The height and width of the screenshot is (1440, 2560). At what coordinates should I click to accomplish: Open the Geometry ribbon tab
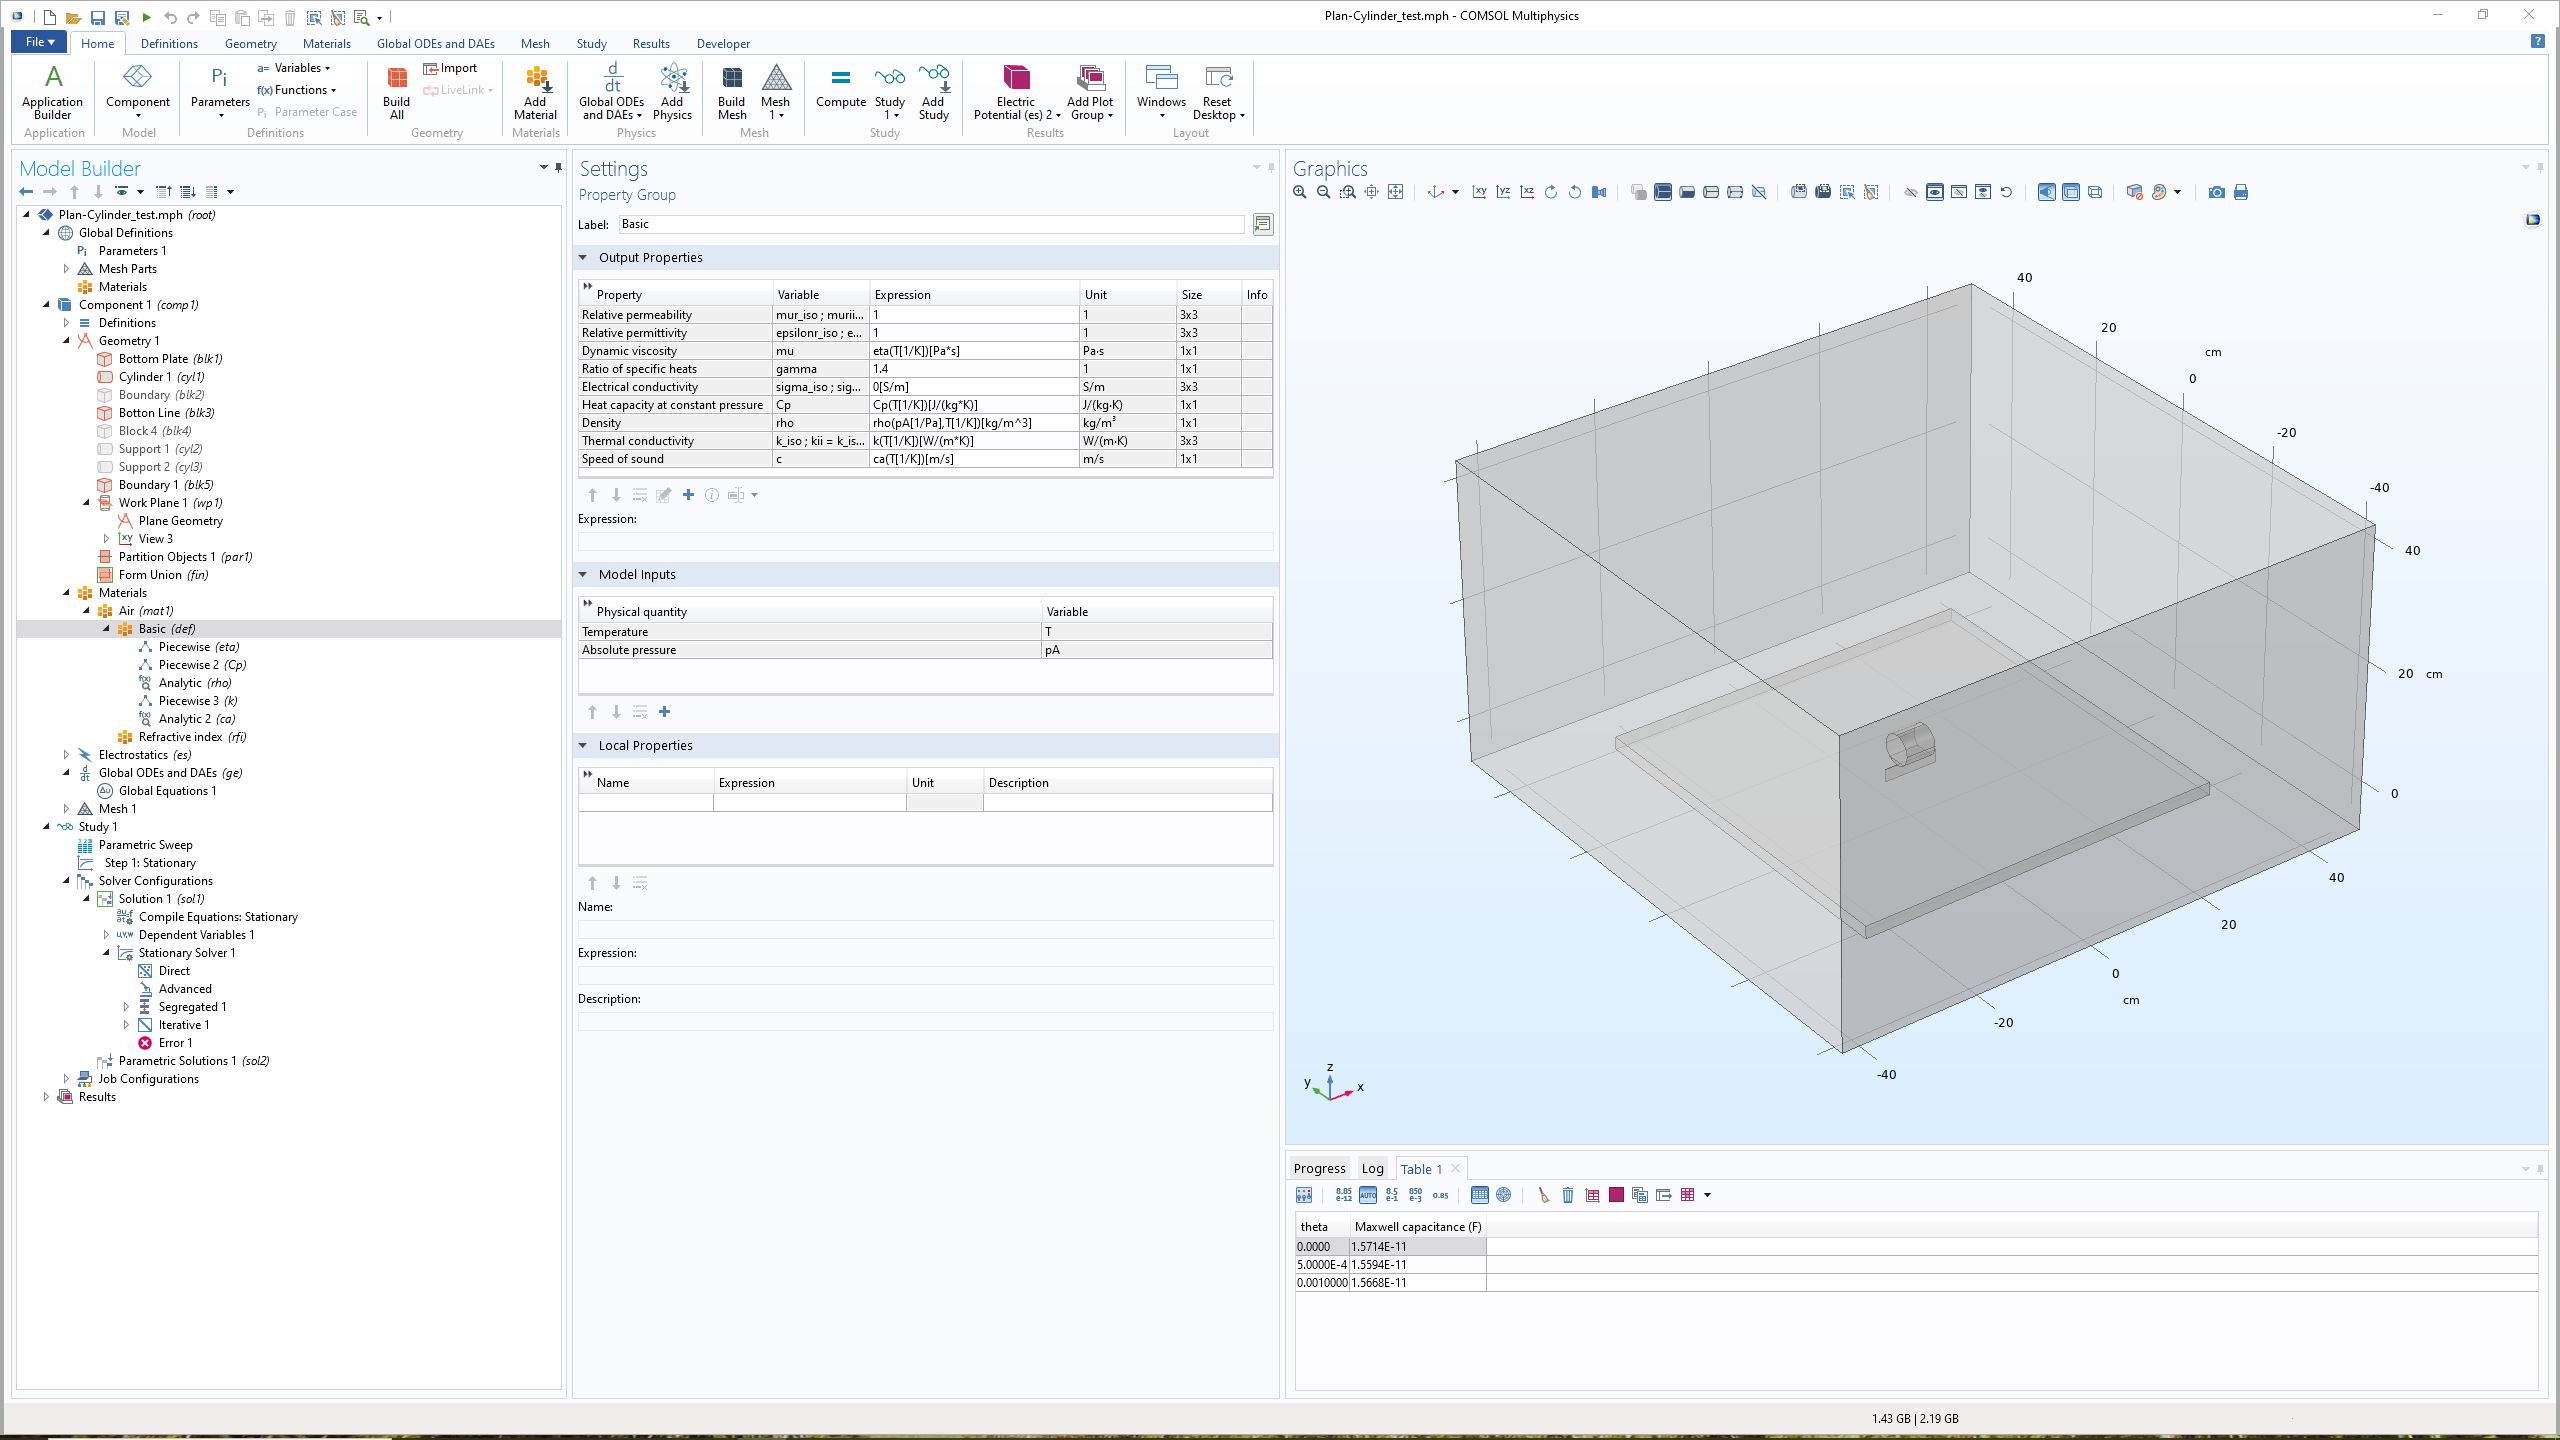pos(250,44)
